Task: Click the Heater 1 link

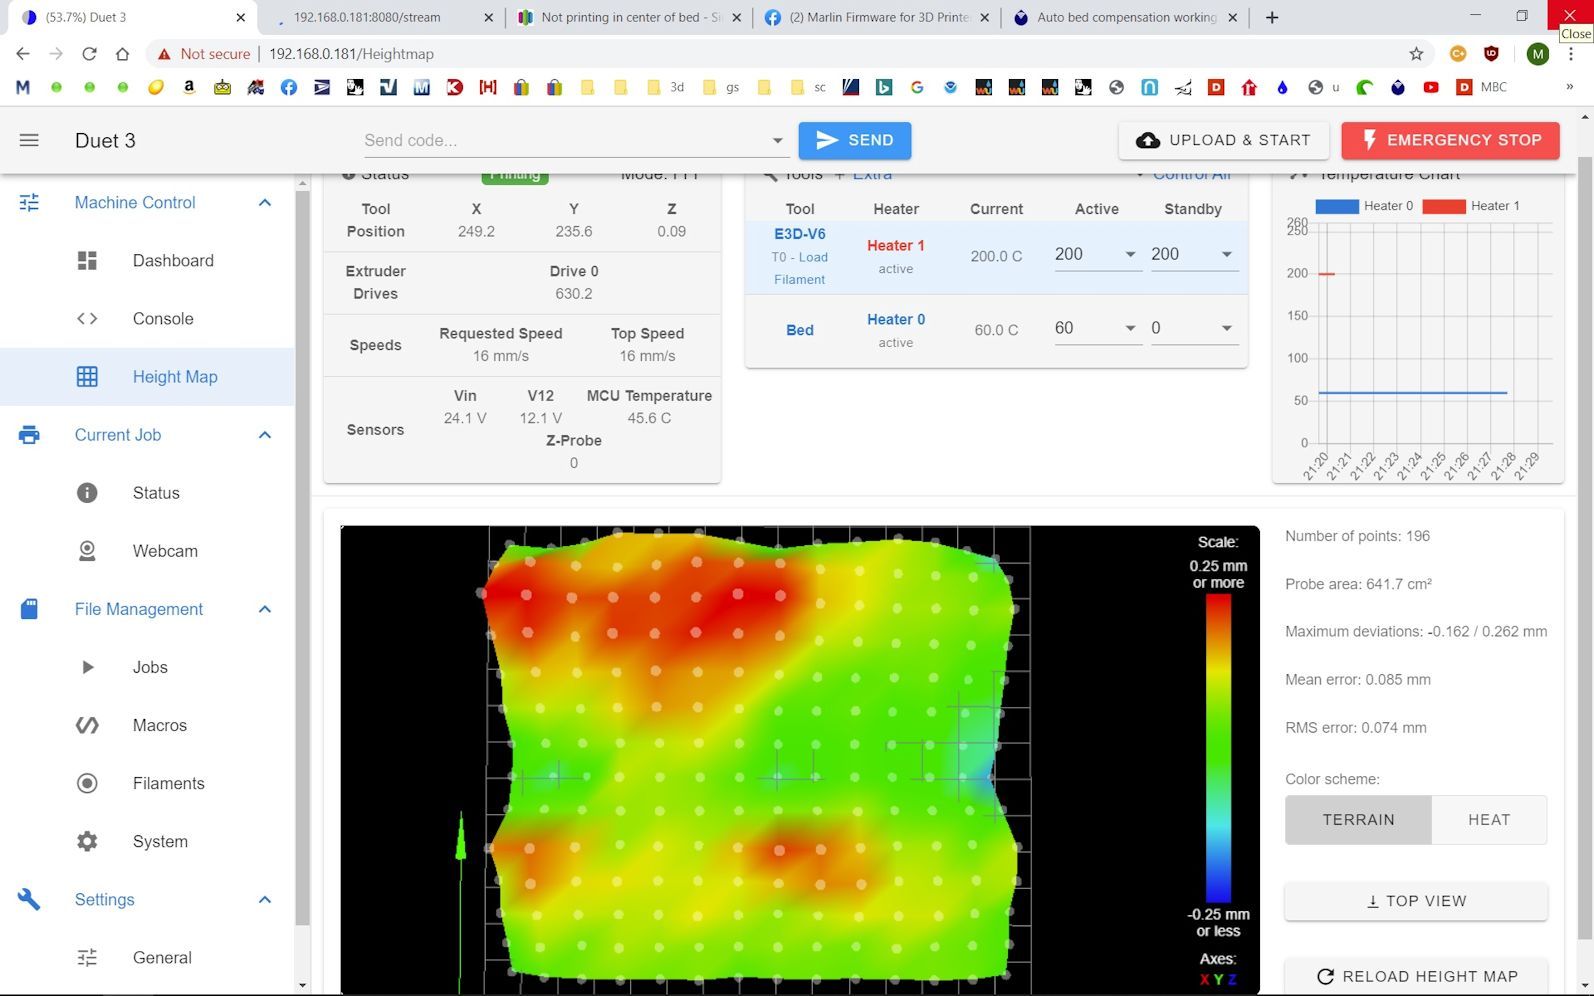Action: pyautogui.click(x=896, y=245)
